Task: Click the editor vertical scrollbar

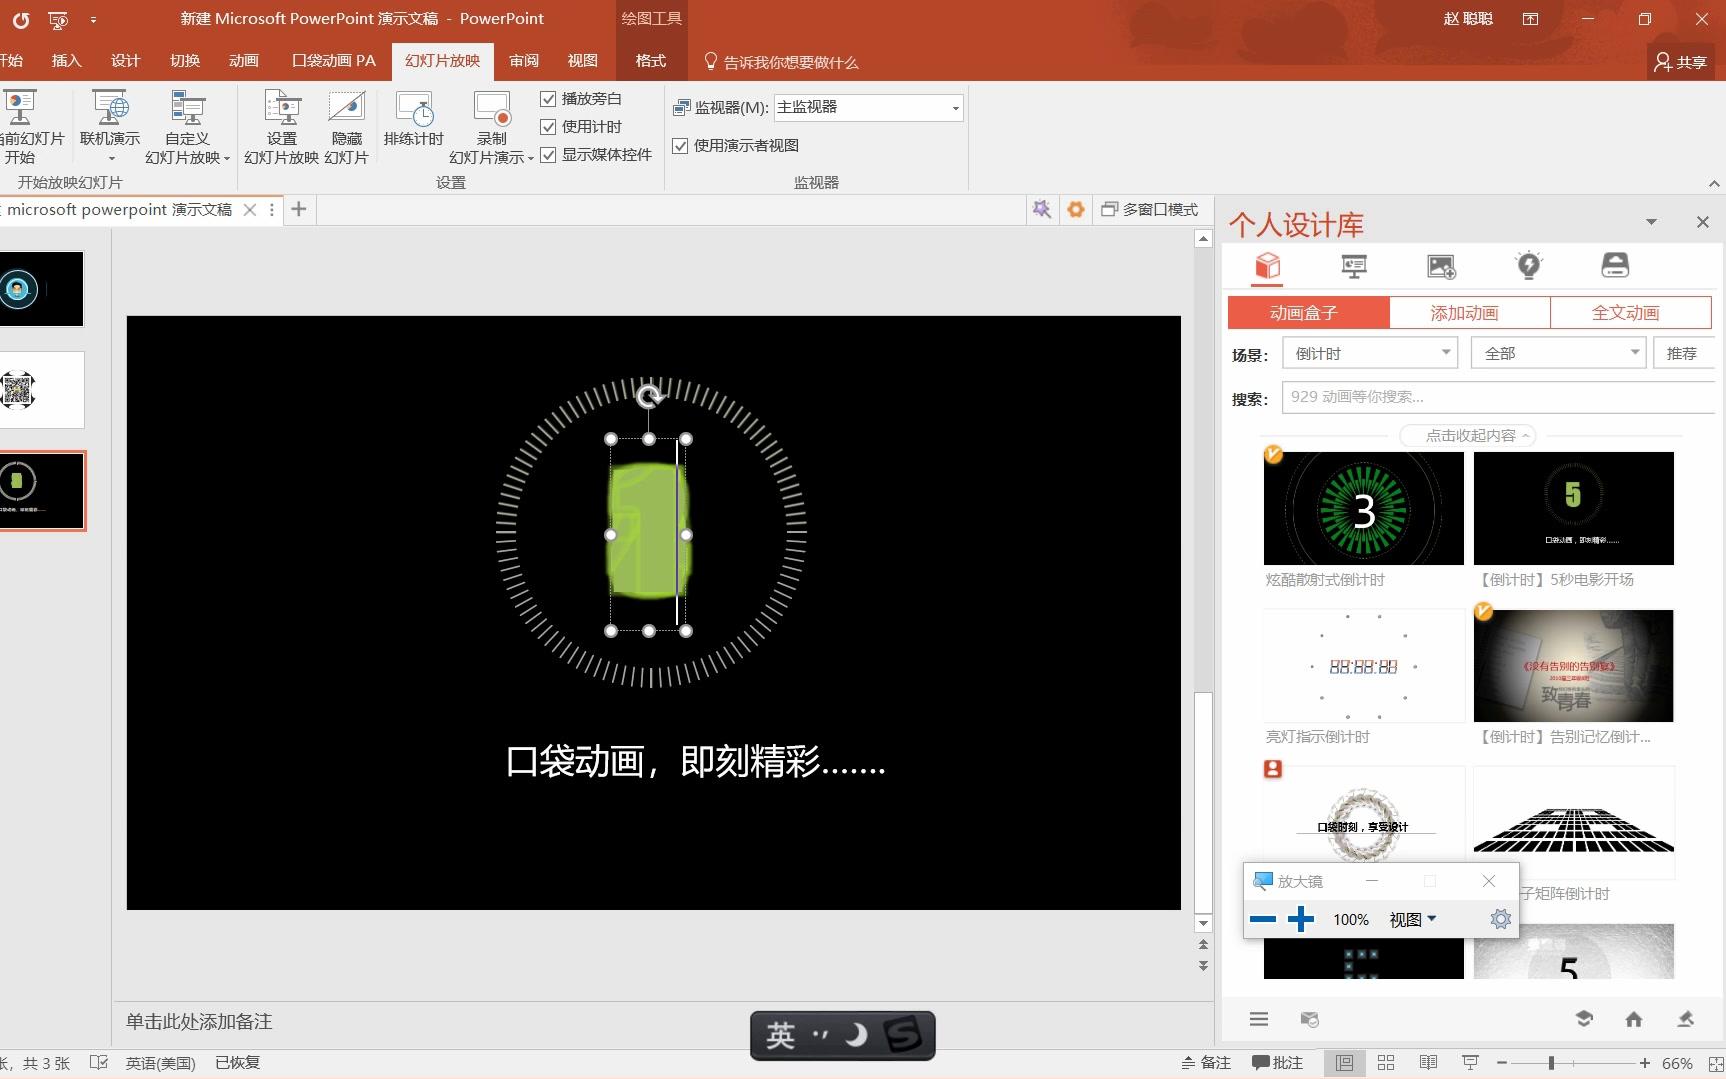Action: (x=1203, y=580)
